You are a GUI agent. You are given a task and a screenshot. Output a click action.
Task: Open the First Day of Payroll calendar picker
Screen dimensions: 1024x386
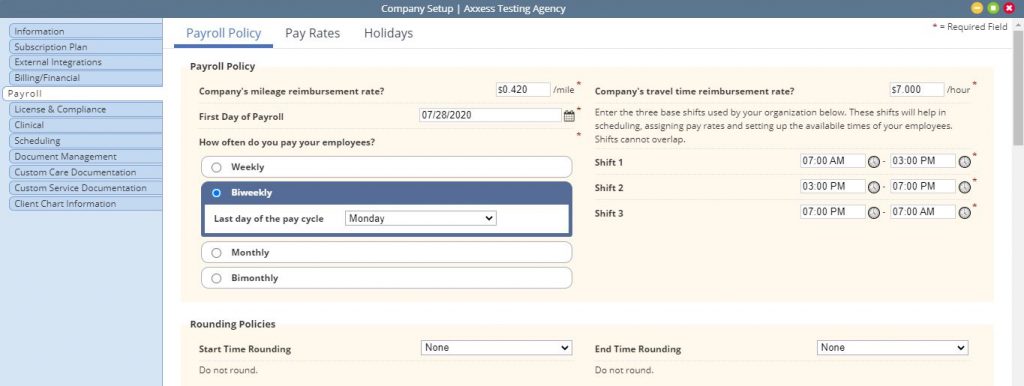tap(569, 116)
